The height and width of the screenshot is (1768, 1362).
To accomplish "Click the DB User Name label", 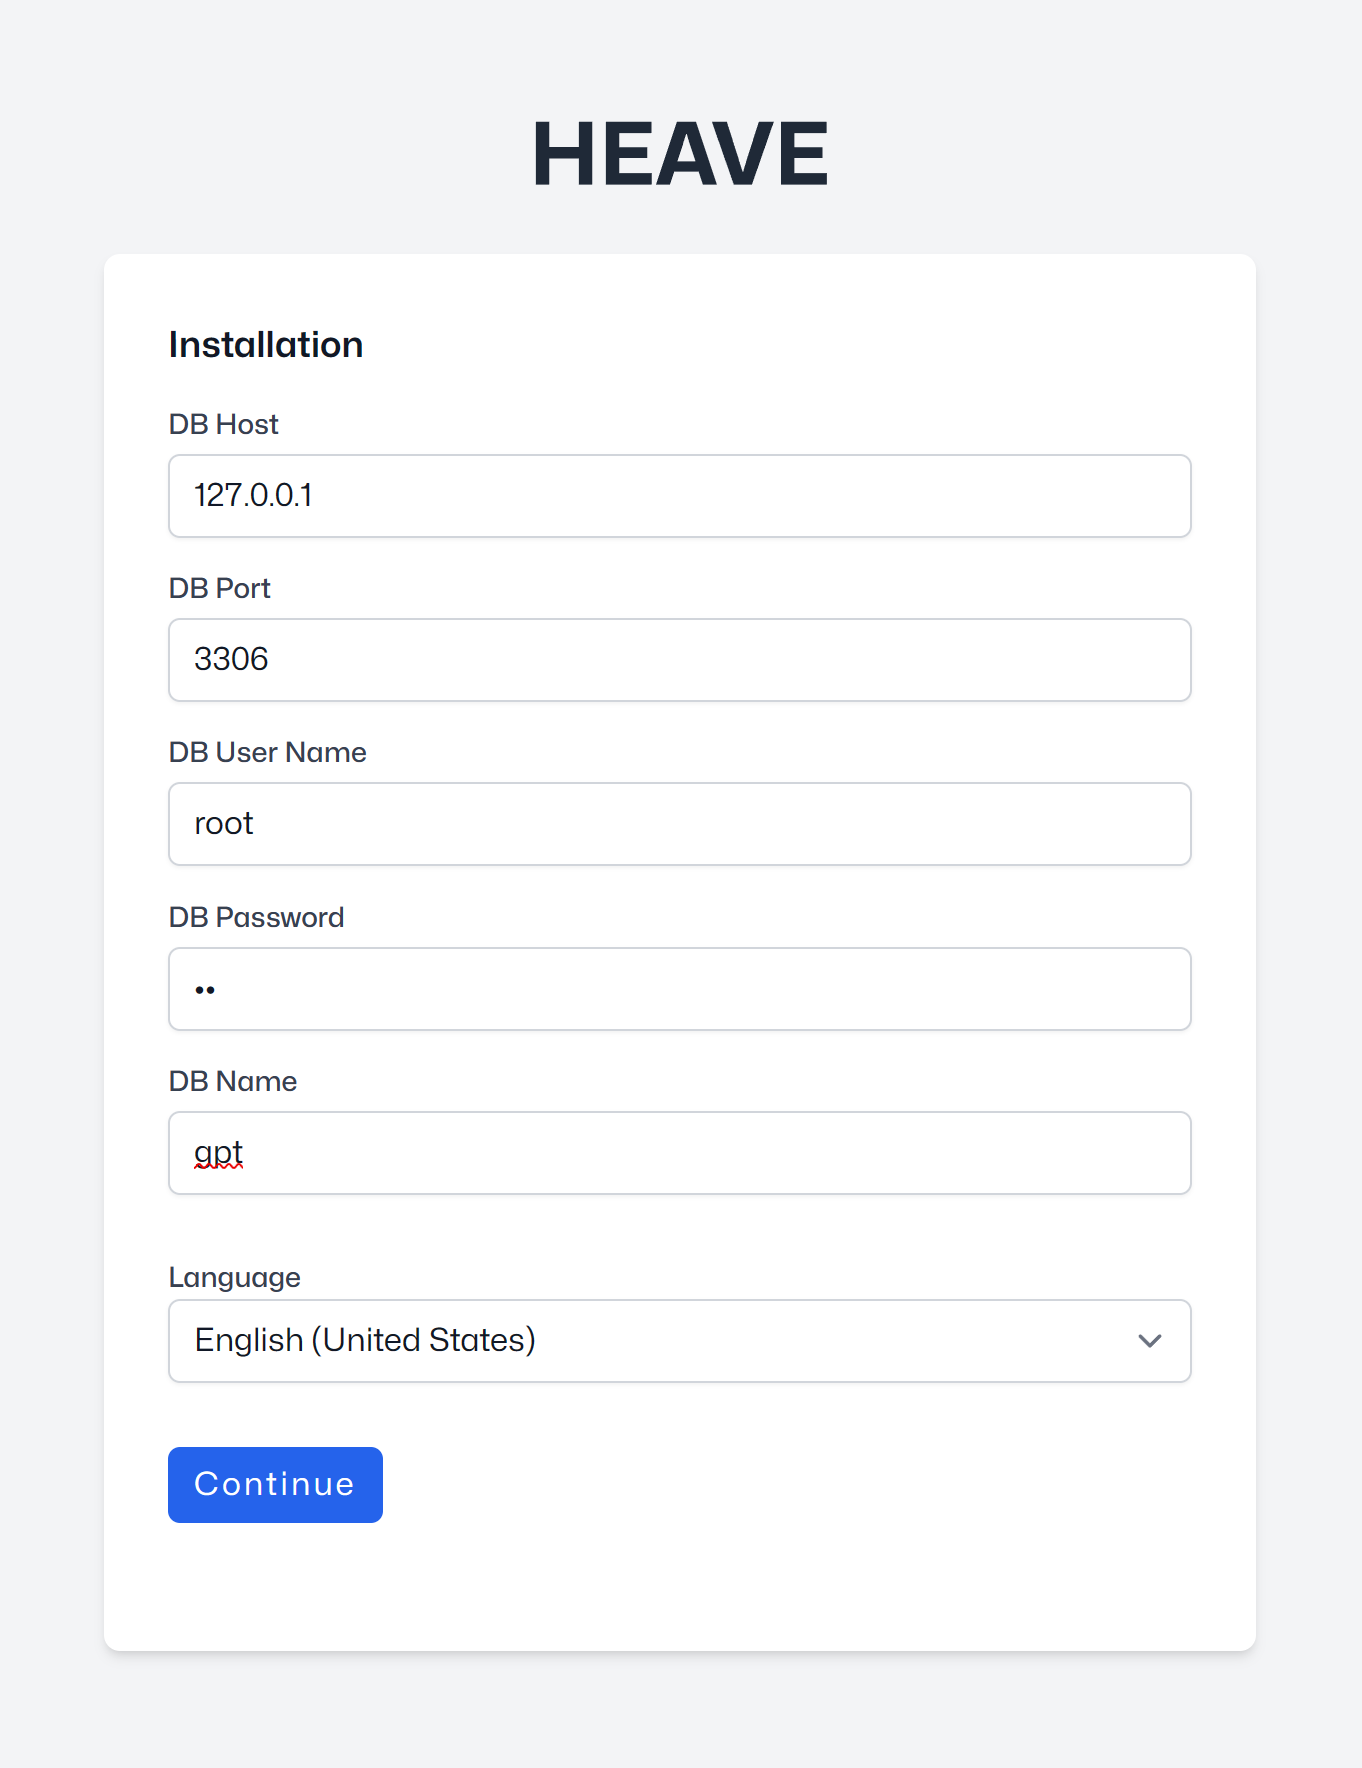I will [267, 752].
